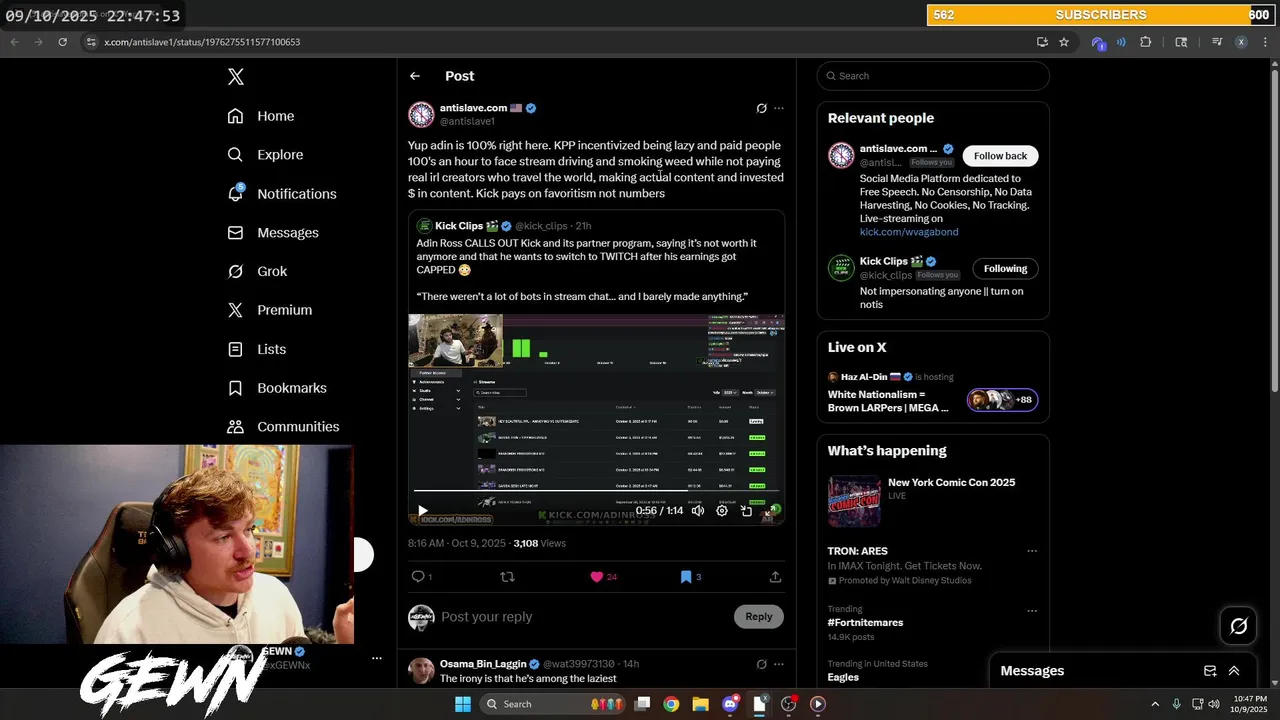Click the Bookmarks icon in the sidebar

(235, 388)
